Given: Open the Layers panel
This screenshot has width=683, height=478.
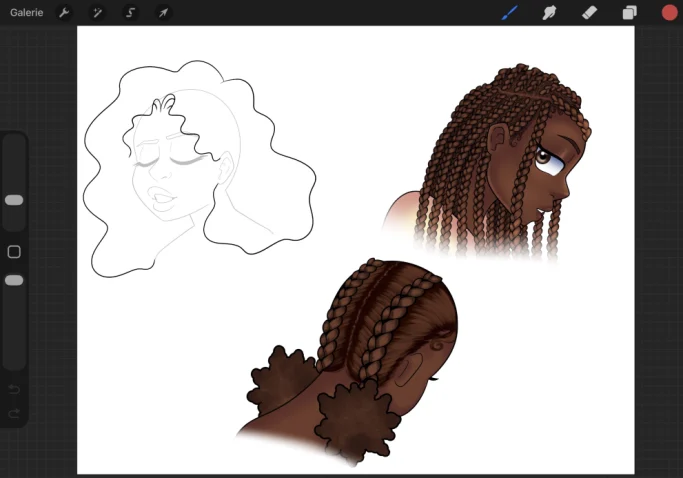Looking at the screenshot, I should click(629, 13).
